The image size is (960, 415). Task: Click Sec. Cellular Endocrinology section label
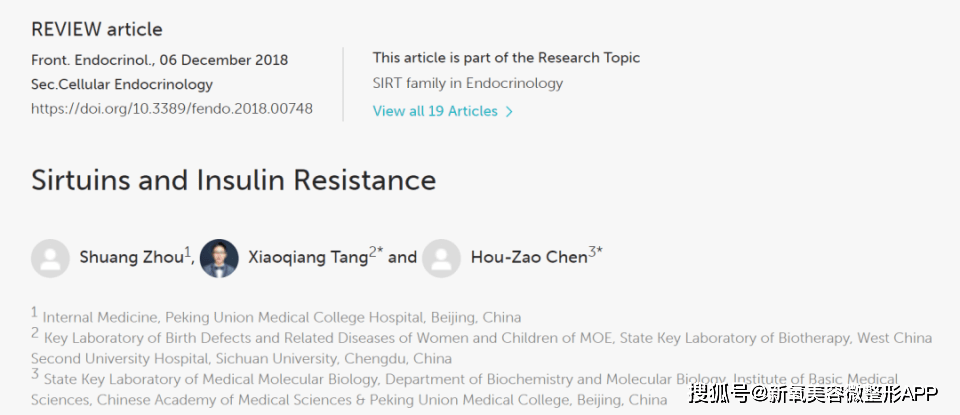pyautogui.click(x=122, y=84)
